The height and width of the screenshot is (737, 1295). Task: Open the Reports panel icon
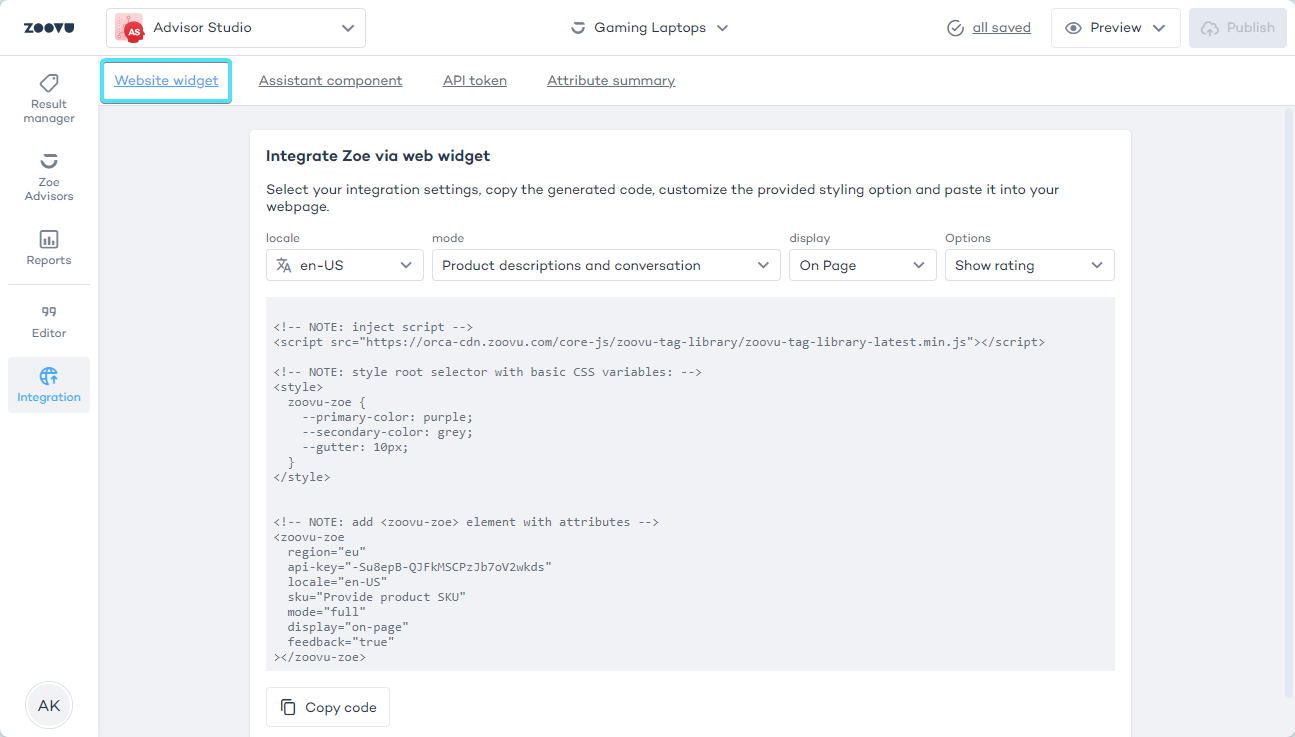(48, 240)
